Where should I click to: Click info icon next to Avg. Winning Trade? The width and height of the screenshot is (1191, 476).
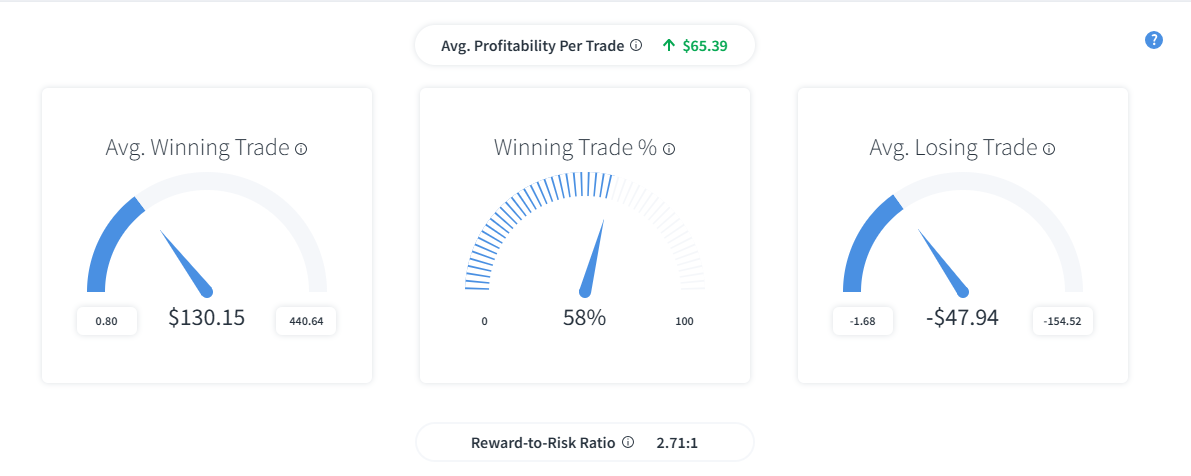pyautogui.click(x=302, y=149)
